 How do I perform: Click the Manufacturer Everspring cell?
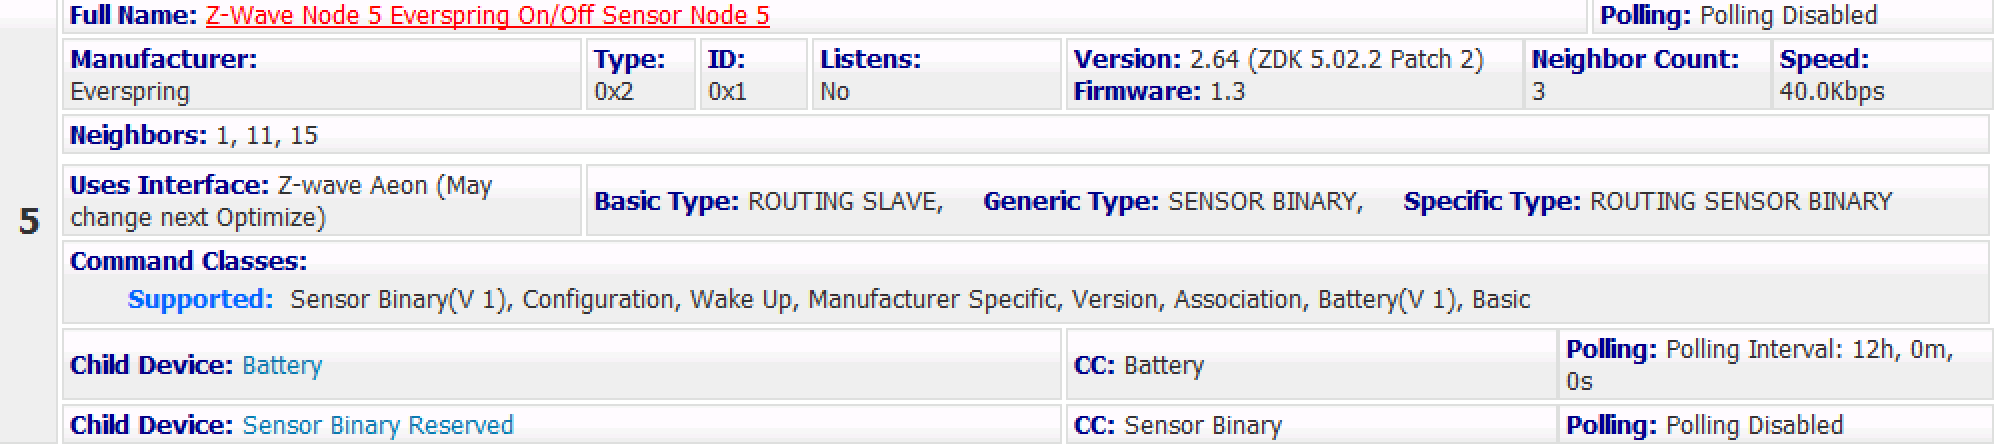[323, 75]
